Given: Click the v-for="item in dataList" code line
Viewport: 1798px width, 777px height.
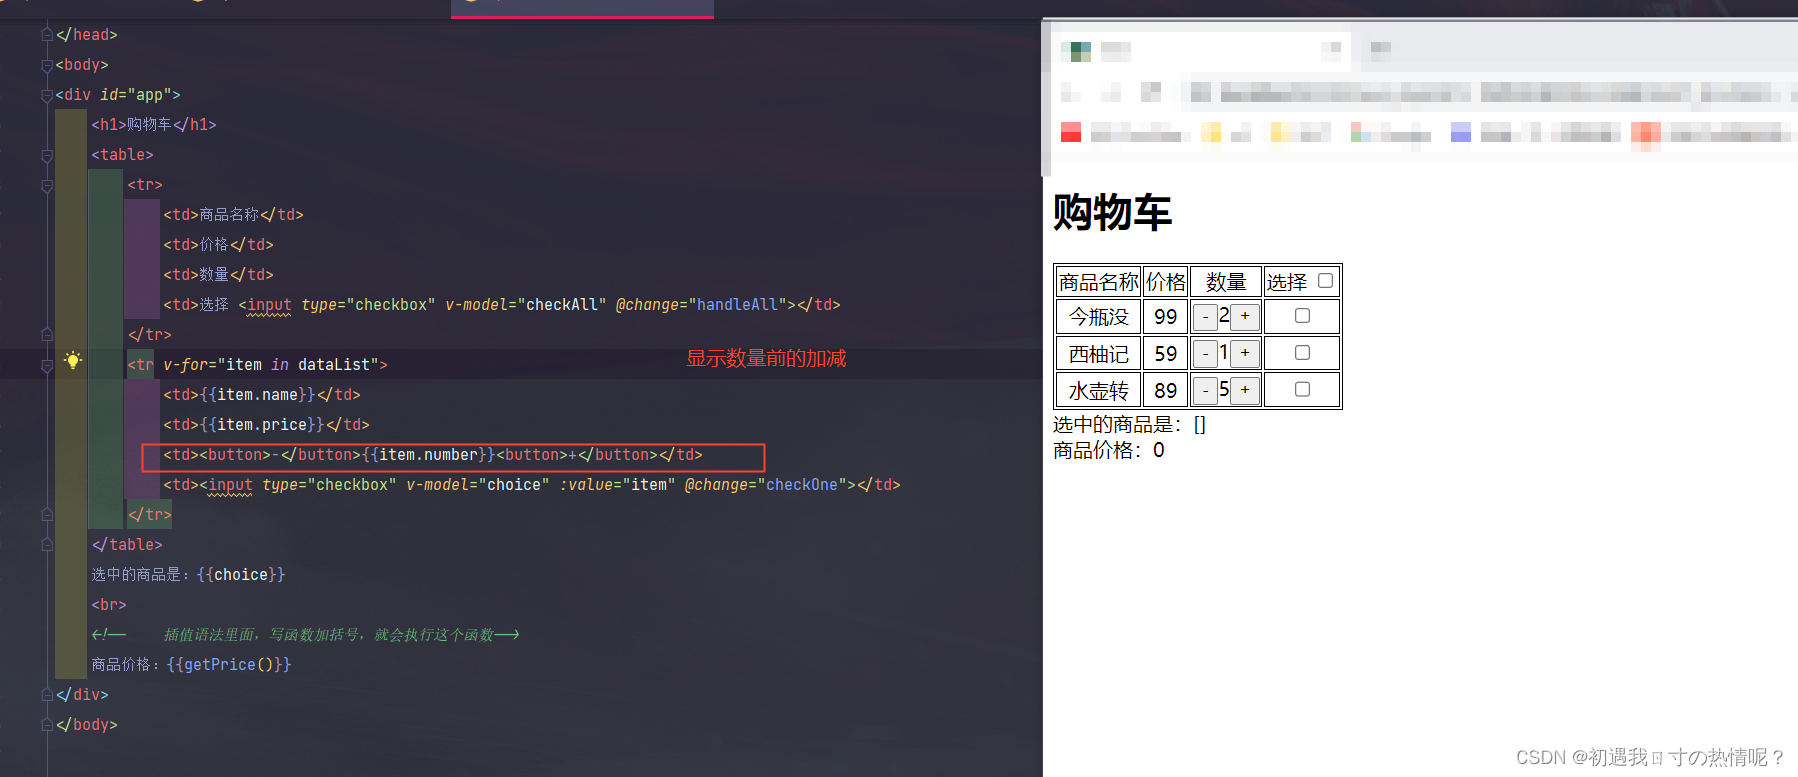Looking at the screenshot, I should (x=258, y=365).
